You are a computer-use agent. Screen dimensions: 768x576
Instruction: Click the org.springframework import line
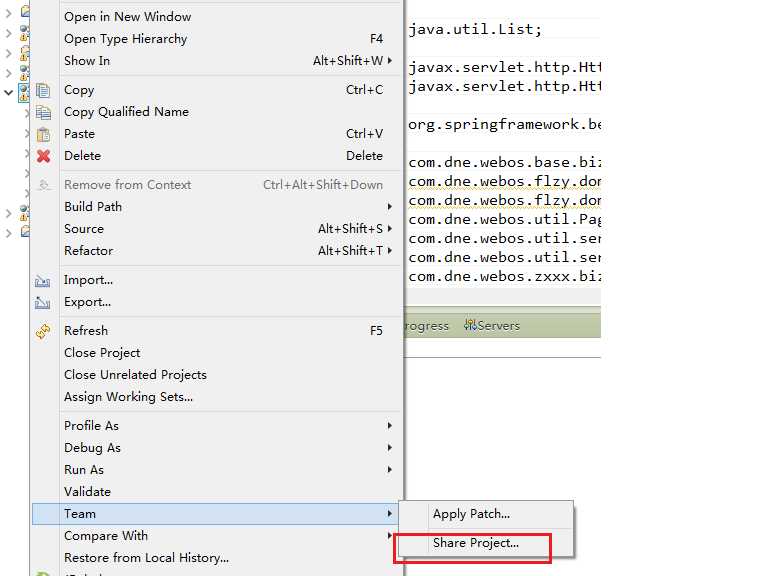[x=504, y=124]
